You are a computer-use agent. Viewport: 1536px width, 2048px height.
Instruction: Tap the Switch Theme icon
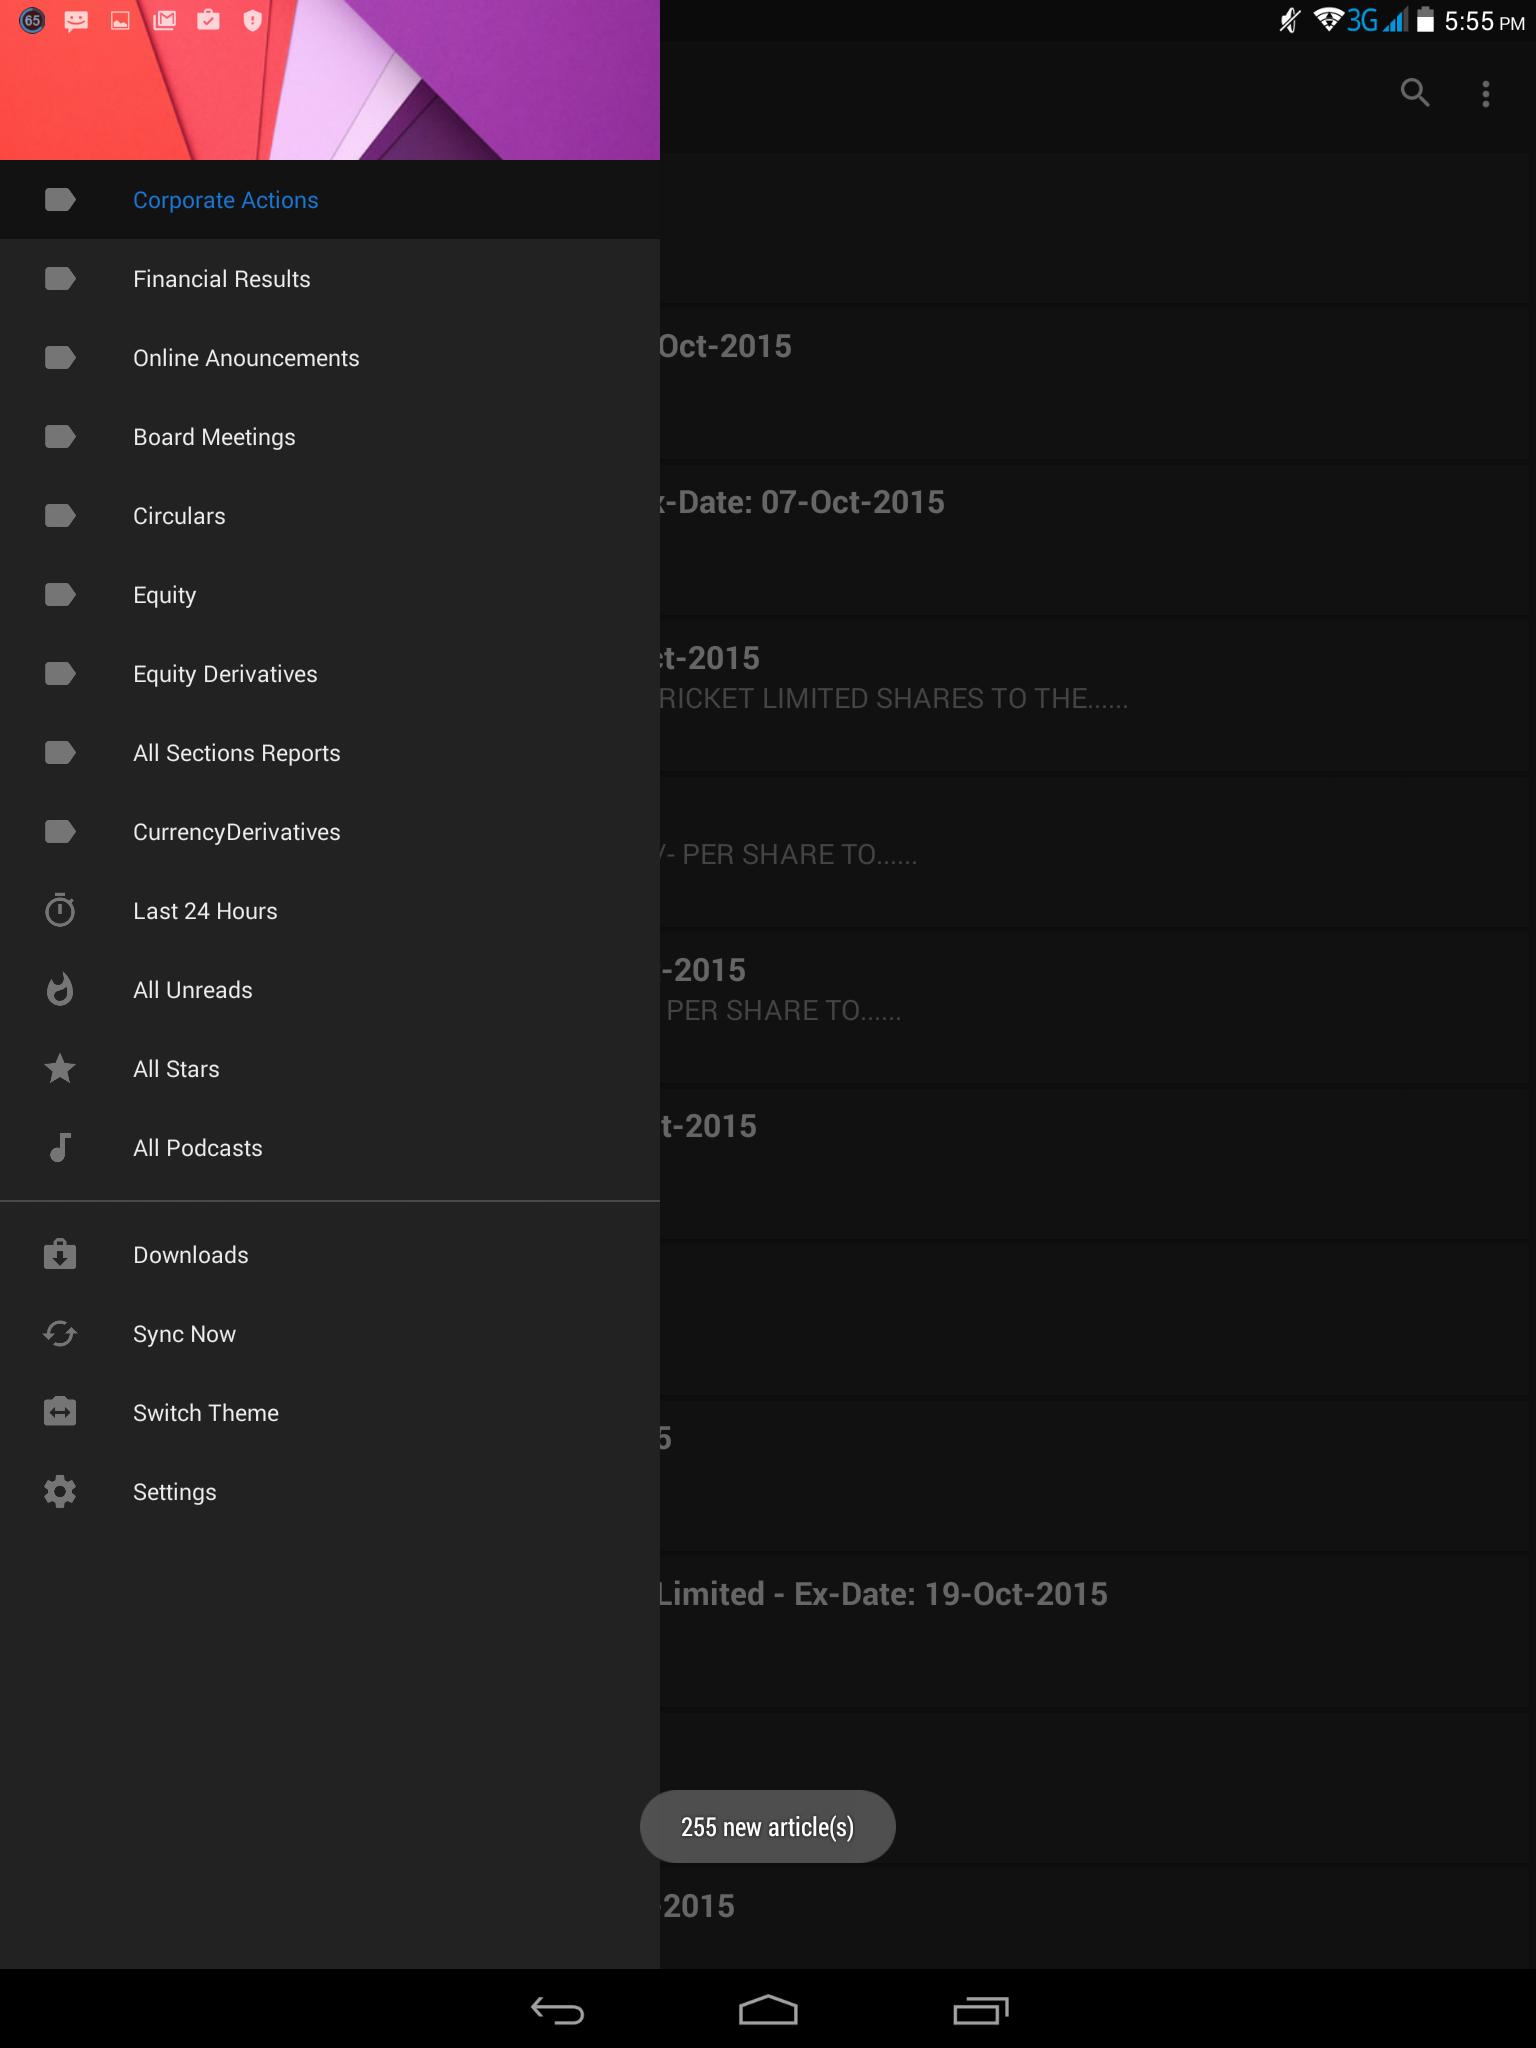(60, 1412)
